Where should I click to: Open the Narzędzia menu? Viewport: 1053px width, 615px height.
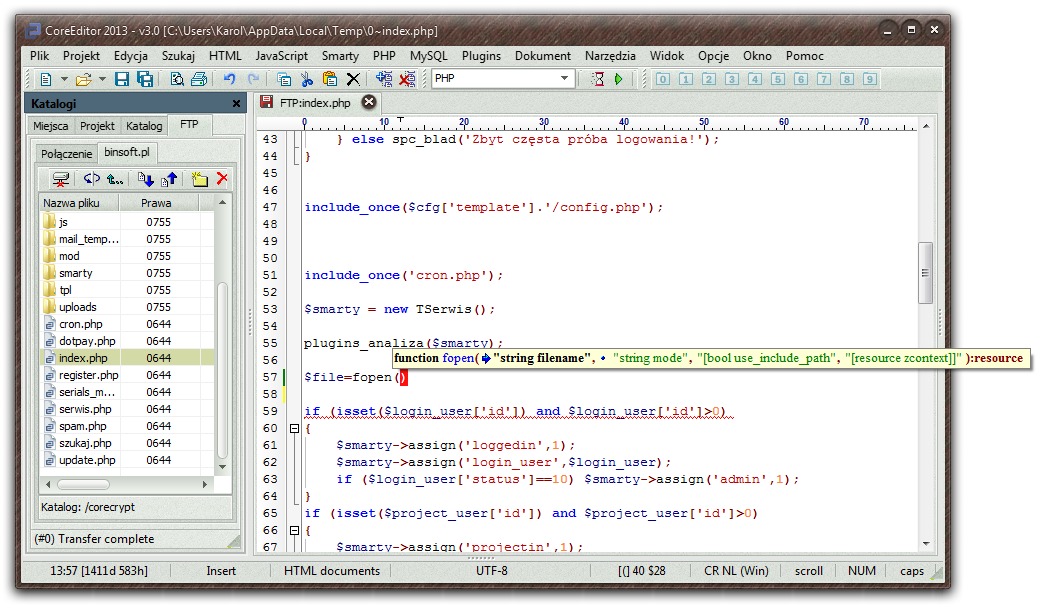tap(610, 56)
